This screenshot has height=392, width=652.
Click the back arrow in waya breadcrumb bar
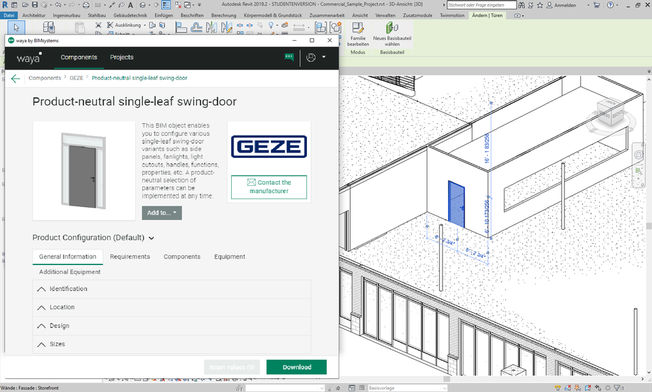(x=15, y=78)
